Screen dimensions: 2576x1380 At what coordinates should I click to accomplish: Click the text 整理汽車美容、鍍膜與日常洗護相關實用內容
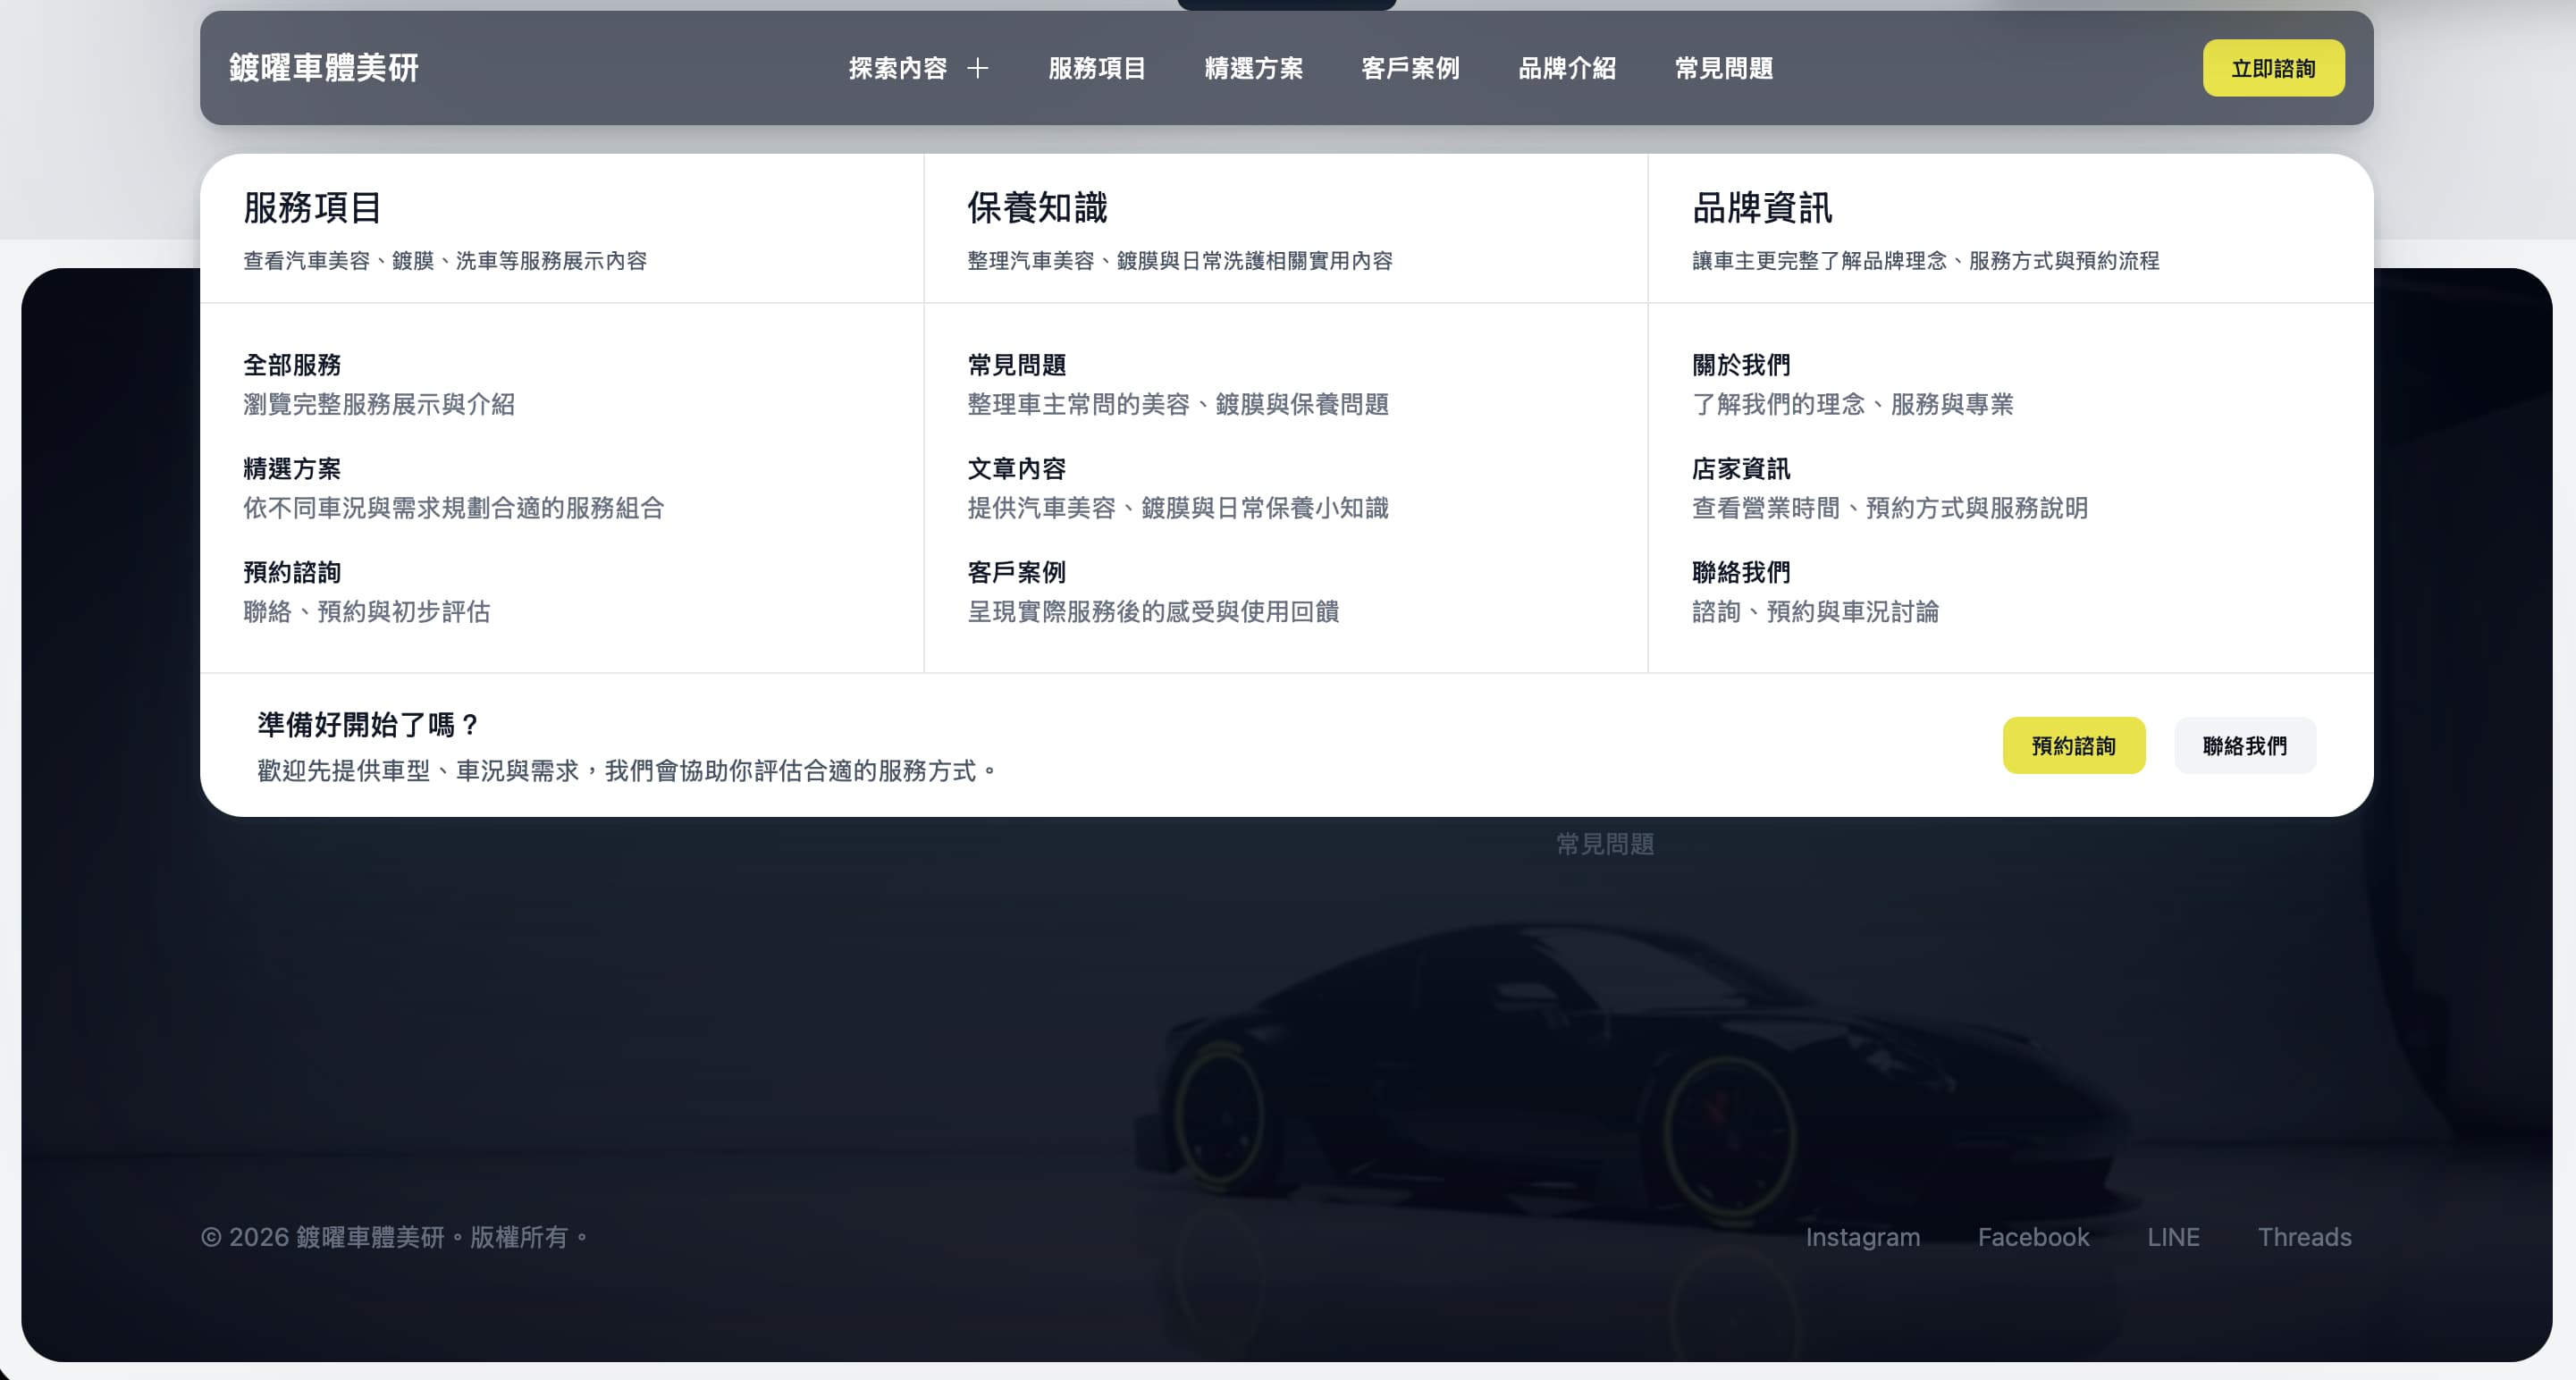pyautogui.click(x=1180, y=261)
